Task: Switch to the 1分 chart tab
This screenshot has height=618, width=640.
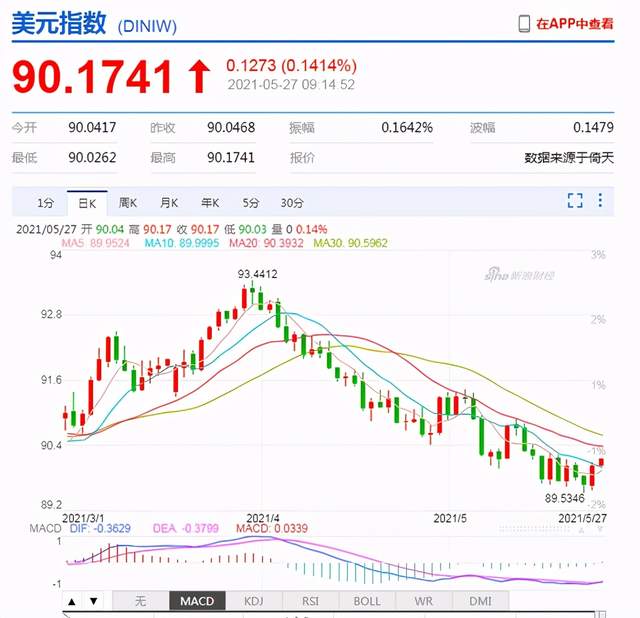Action: click(x=46, y=202)
